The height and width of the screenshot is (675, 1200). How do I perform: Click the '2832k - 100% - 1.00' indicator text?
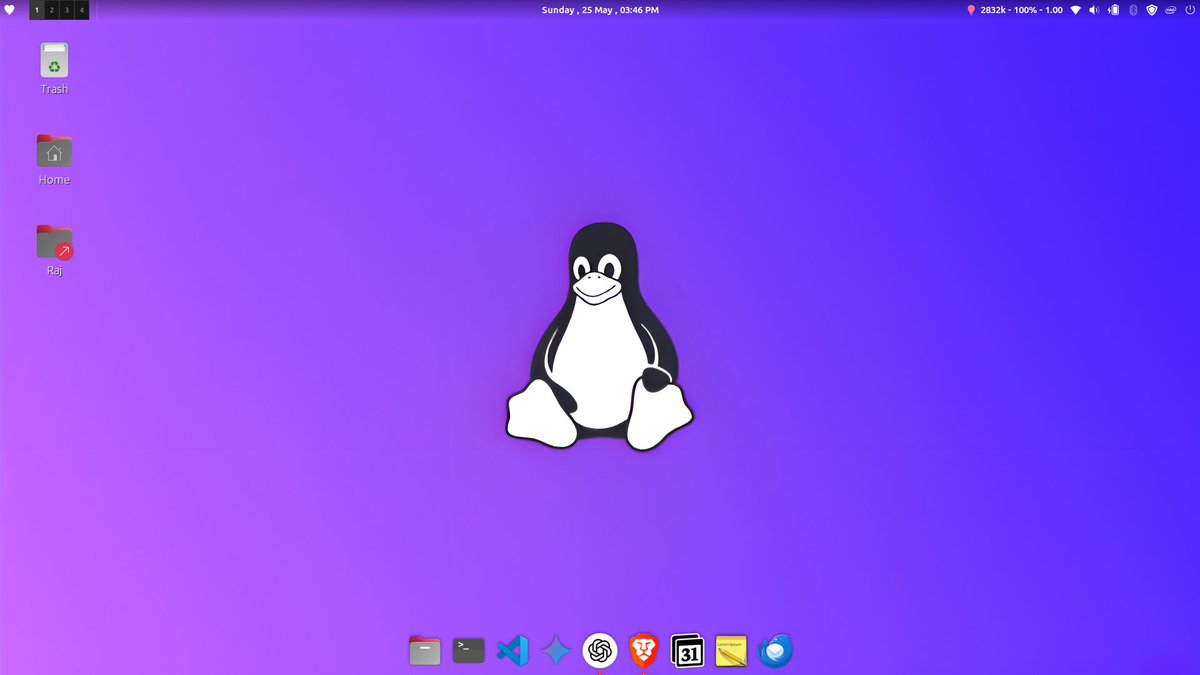click(1021, 10)
